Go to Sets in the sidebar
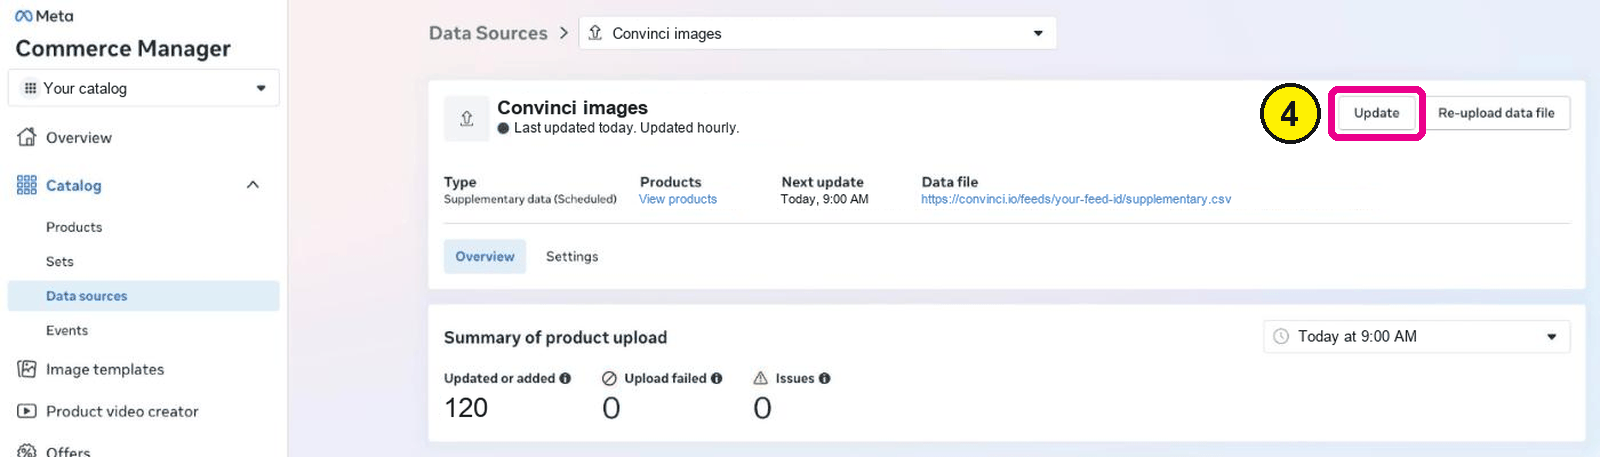The height and width of the screenshot is (457, 1600). click(x=60, y=262)
